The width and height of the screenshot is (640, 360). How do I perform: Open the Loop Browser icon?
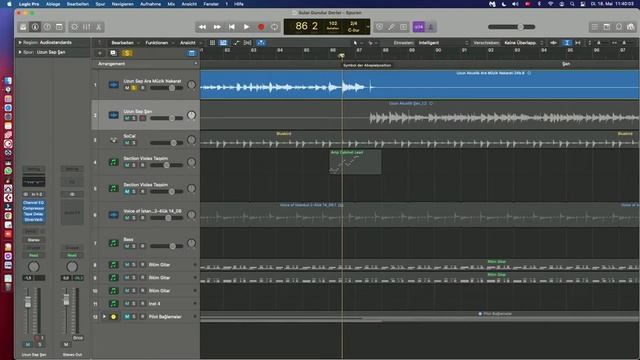(619, 27)
